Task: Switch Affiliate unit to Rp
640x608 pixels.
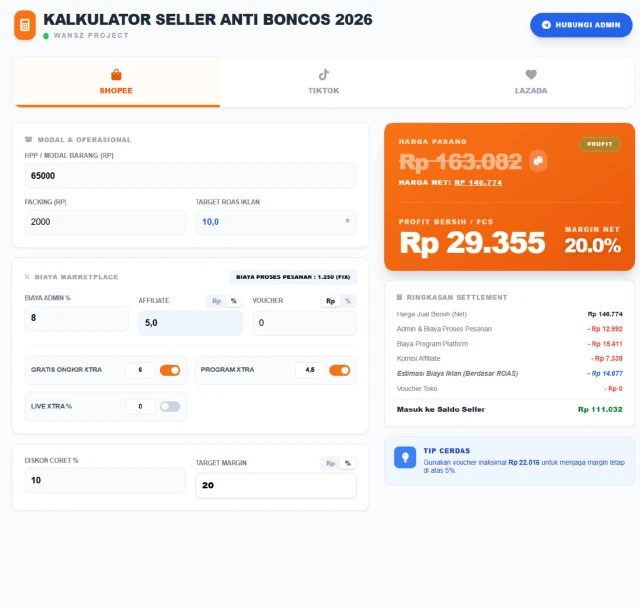Action: [217, 300]
